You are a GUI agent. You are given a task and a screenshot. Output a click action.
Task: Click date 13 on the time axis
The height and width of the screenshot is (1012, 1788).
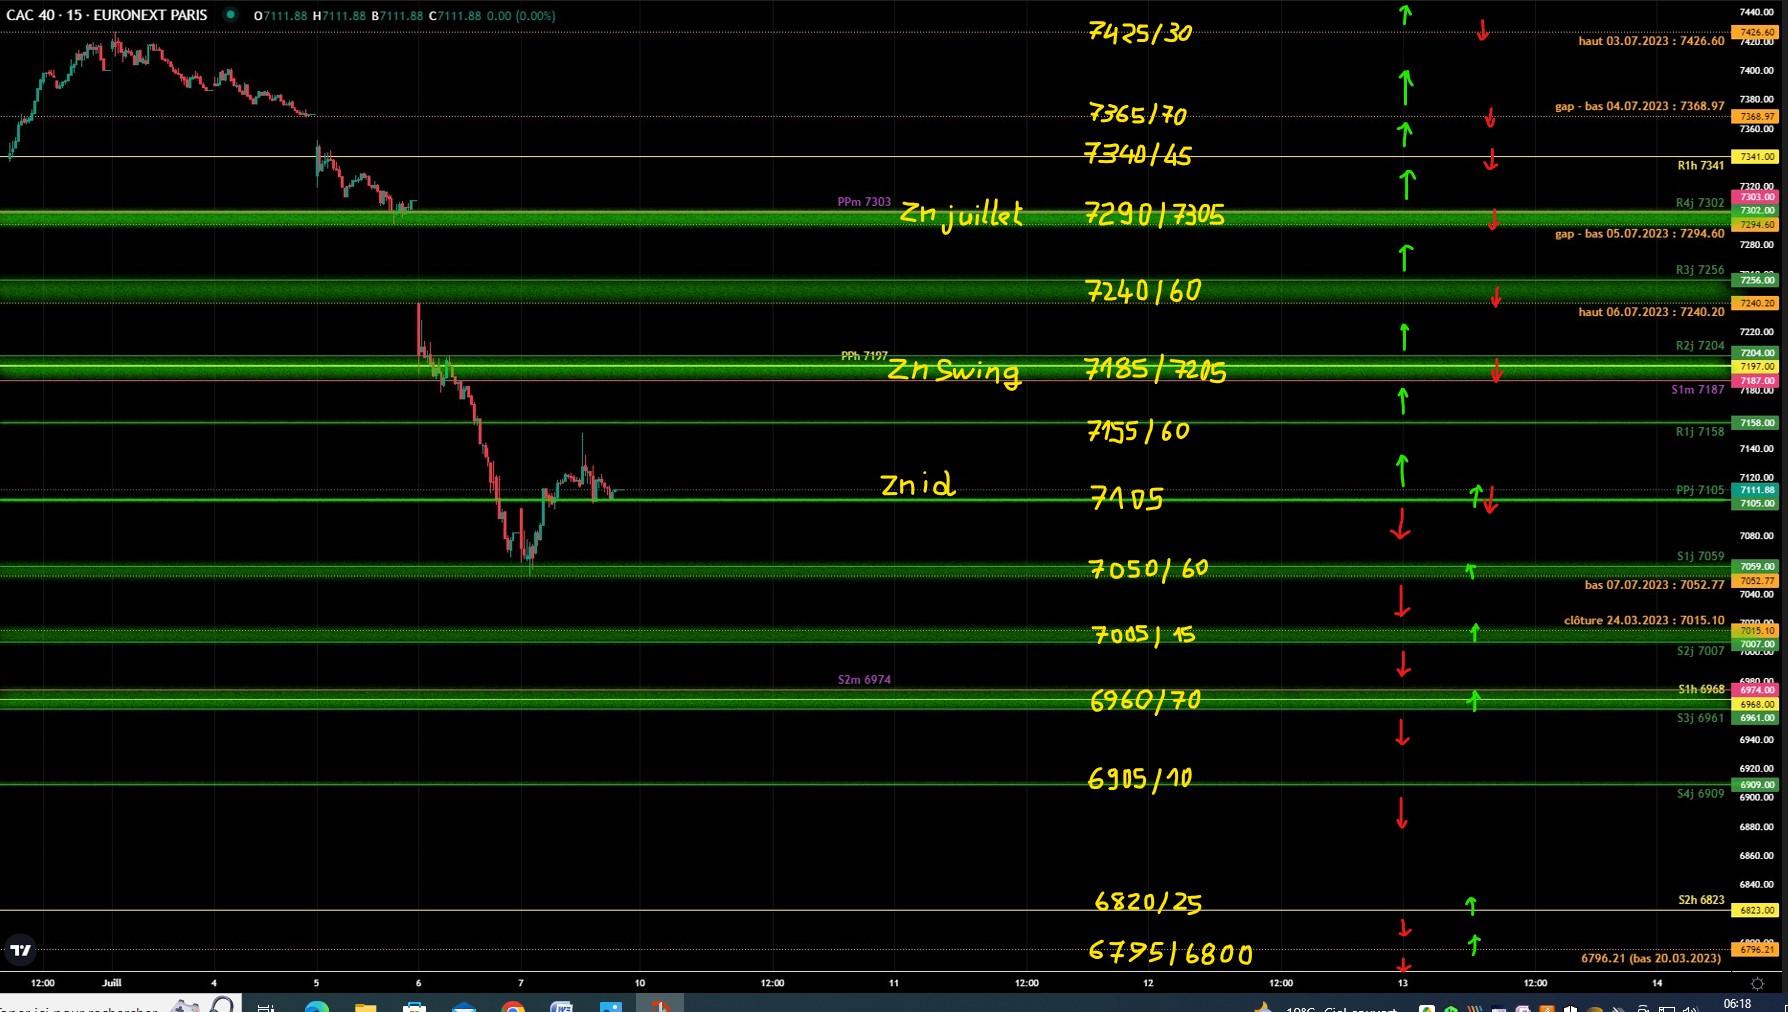pyautogui.click(x=1402, y=983)
